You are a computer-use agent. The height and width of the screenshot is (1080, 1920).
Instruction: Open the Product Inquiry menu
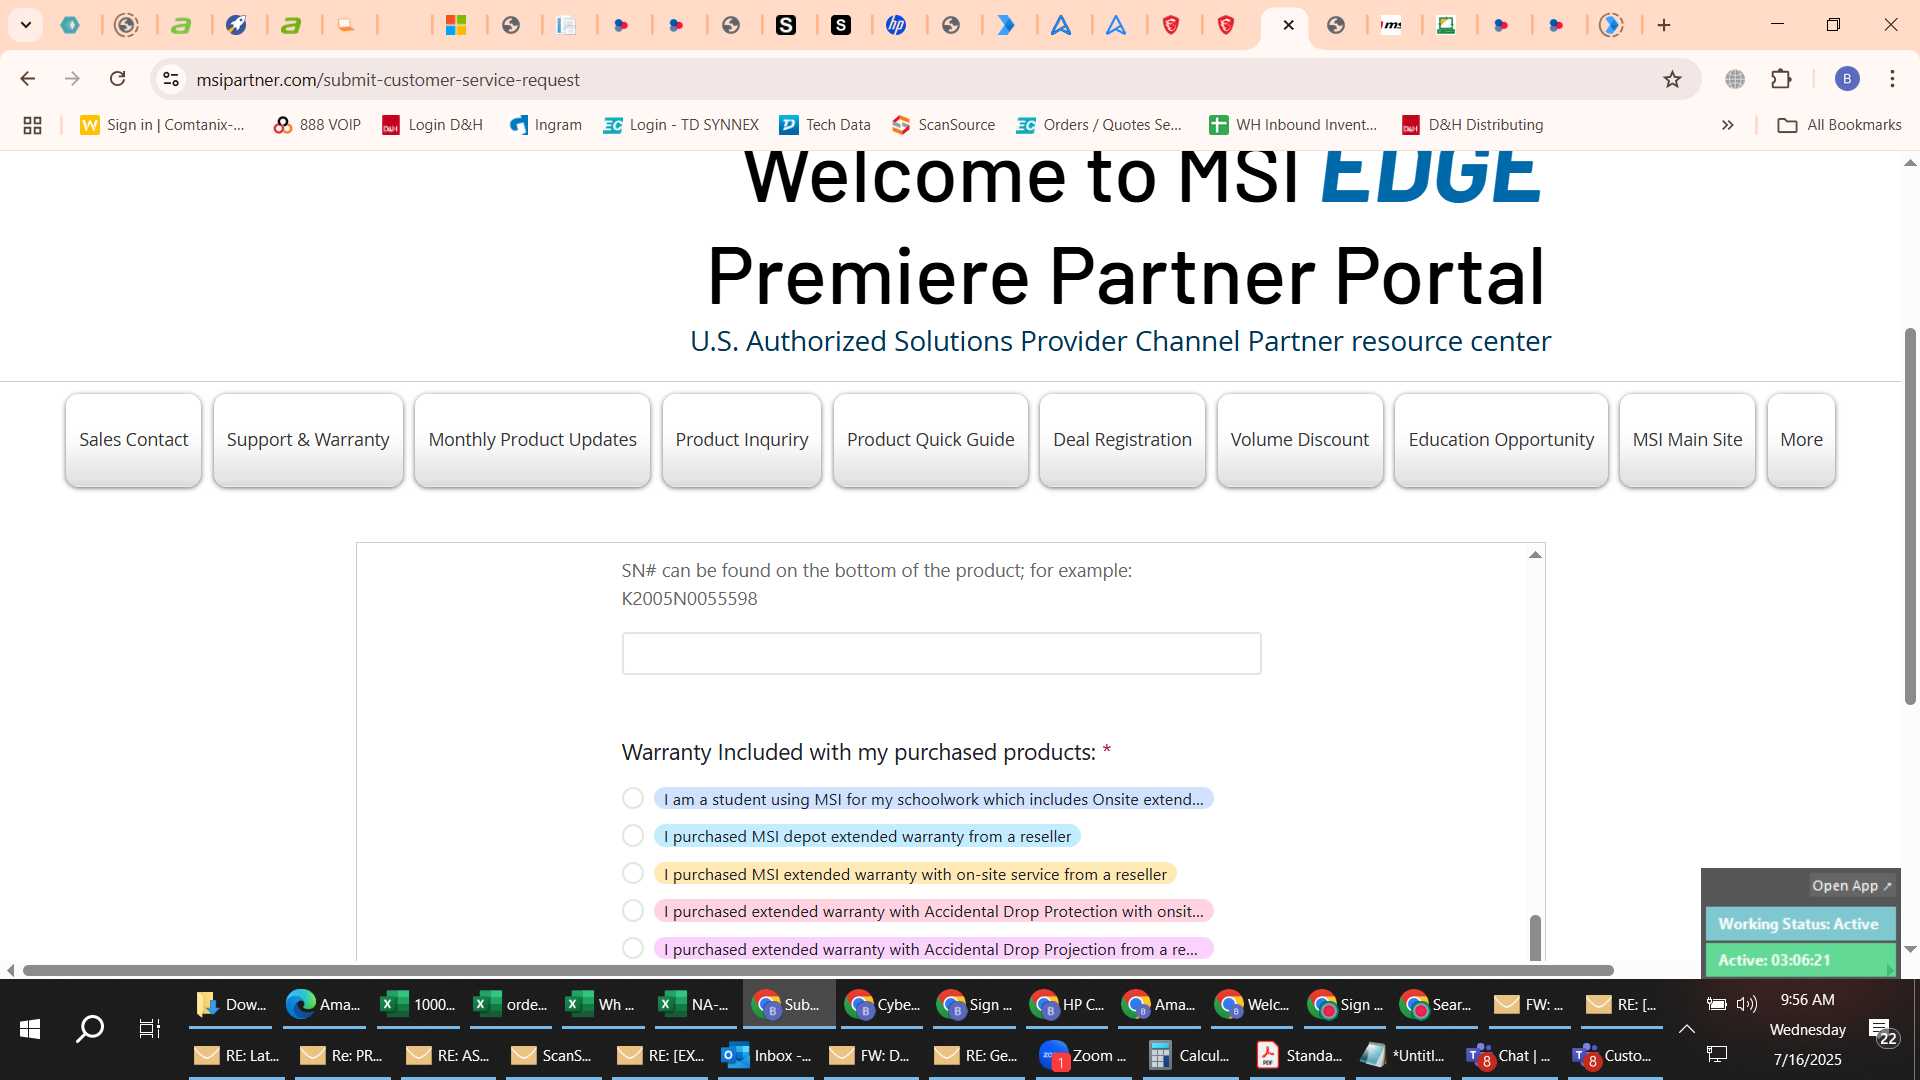pyautogui.click(x=742, y=440)
